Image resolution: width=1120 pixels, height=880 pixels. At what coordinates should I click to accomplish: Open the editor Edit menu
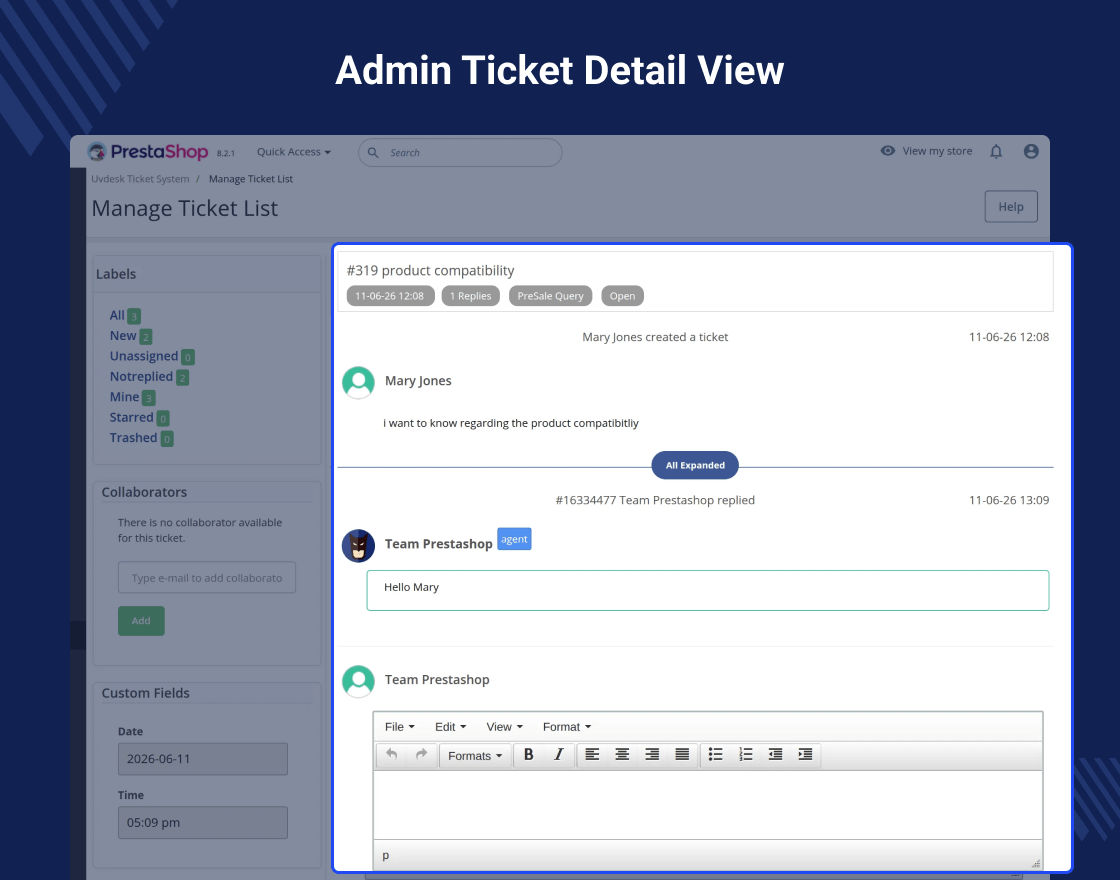[450, 726]
